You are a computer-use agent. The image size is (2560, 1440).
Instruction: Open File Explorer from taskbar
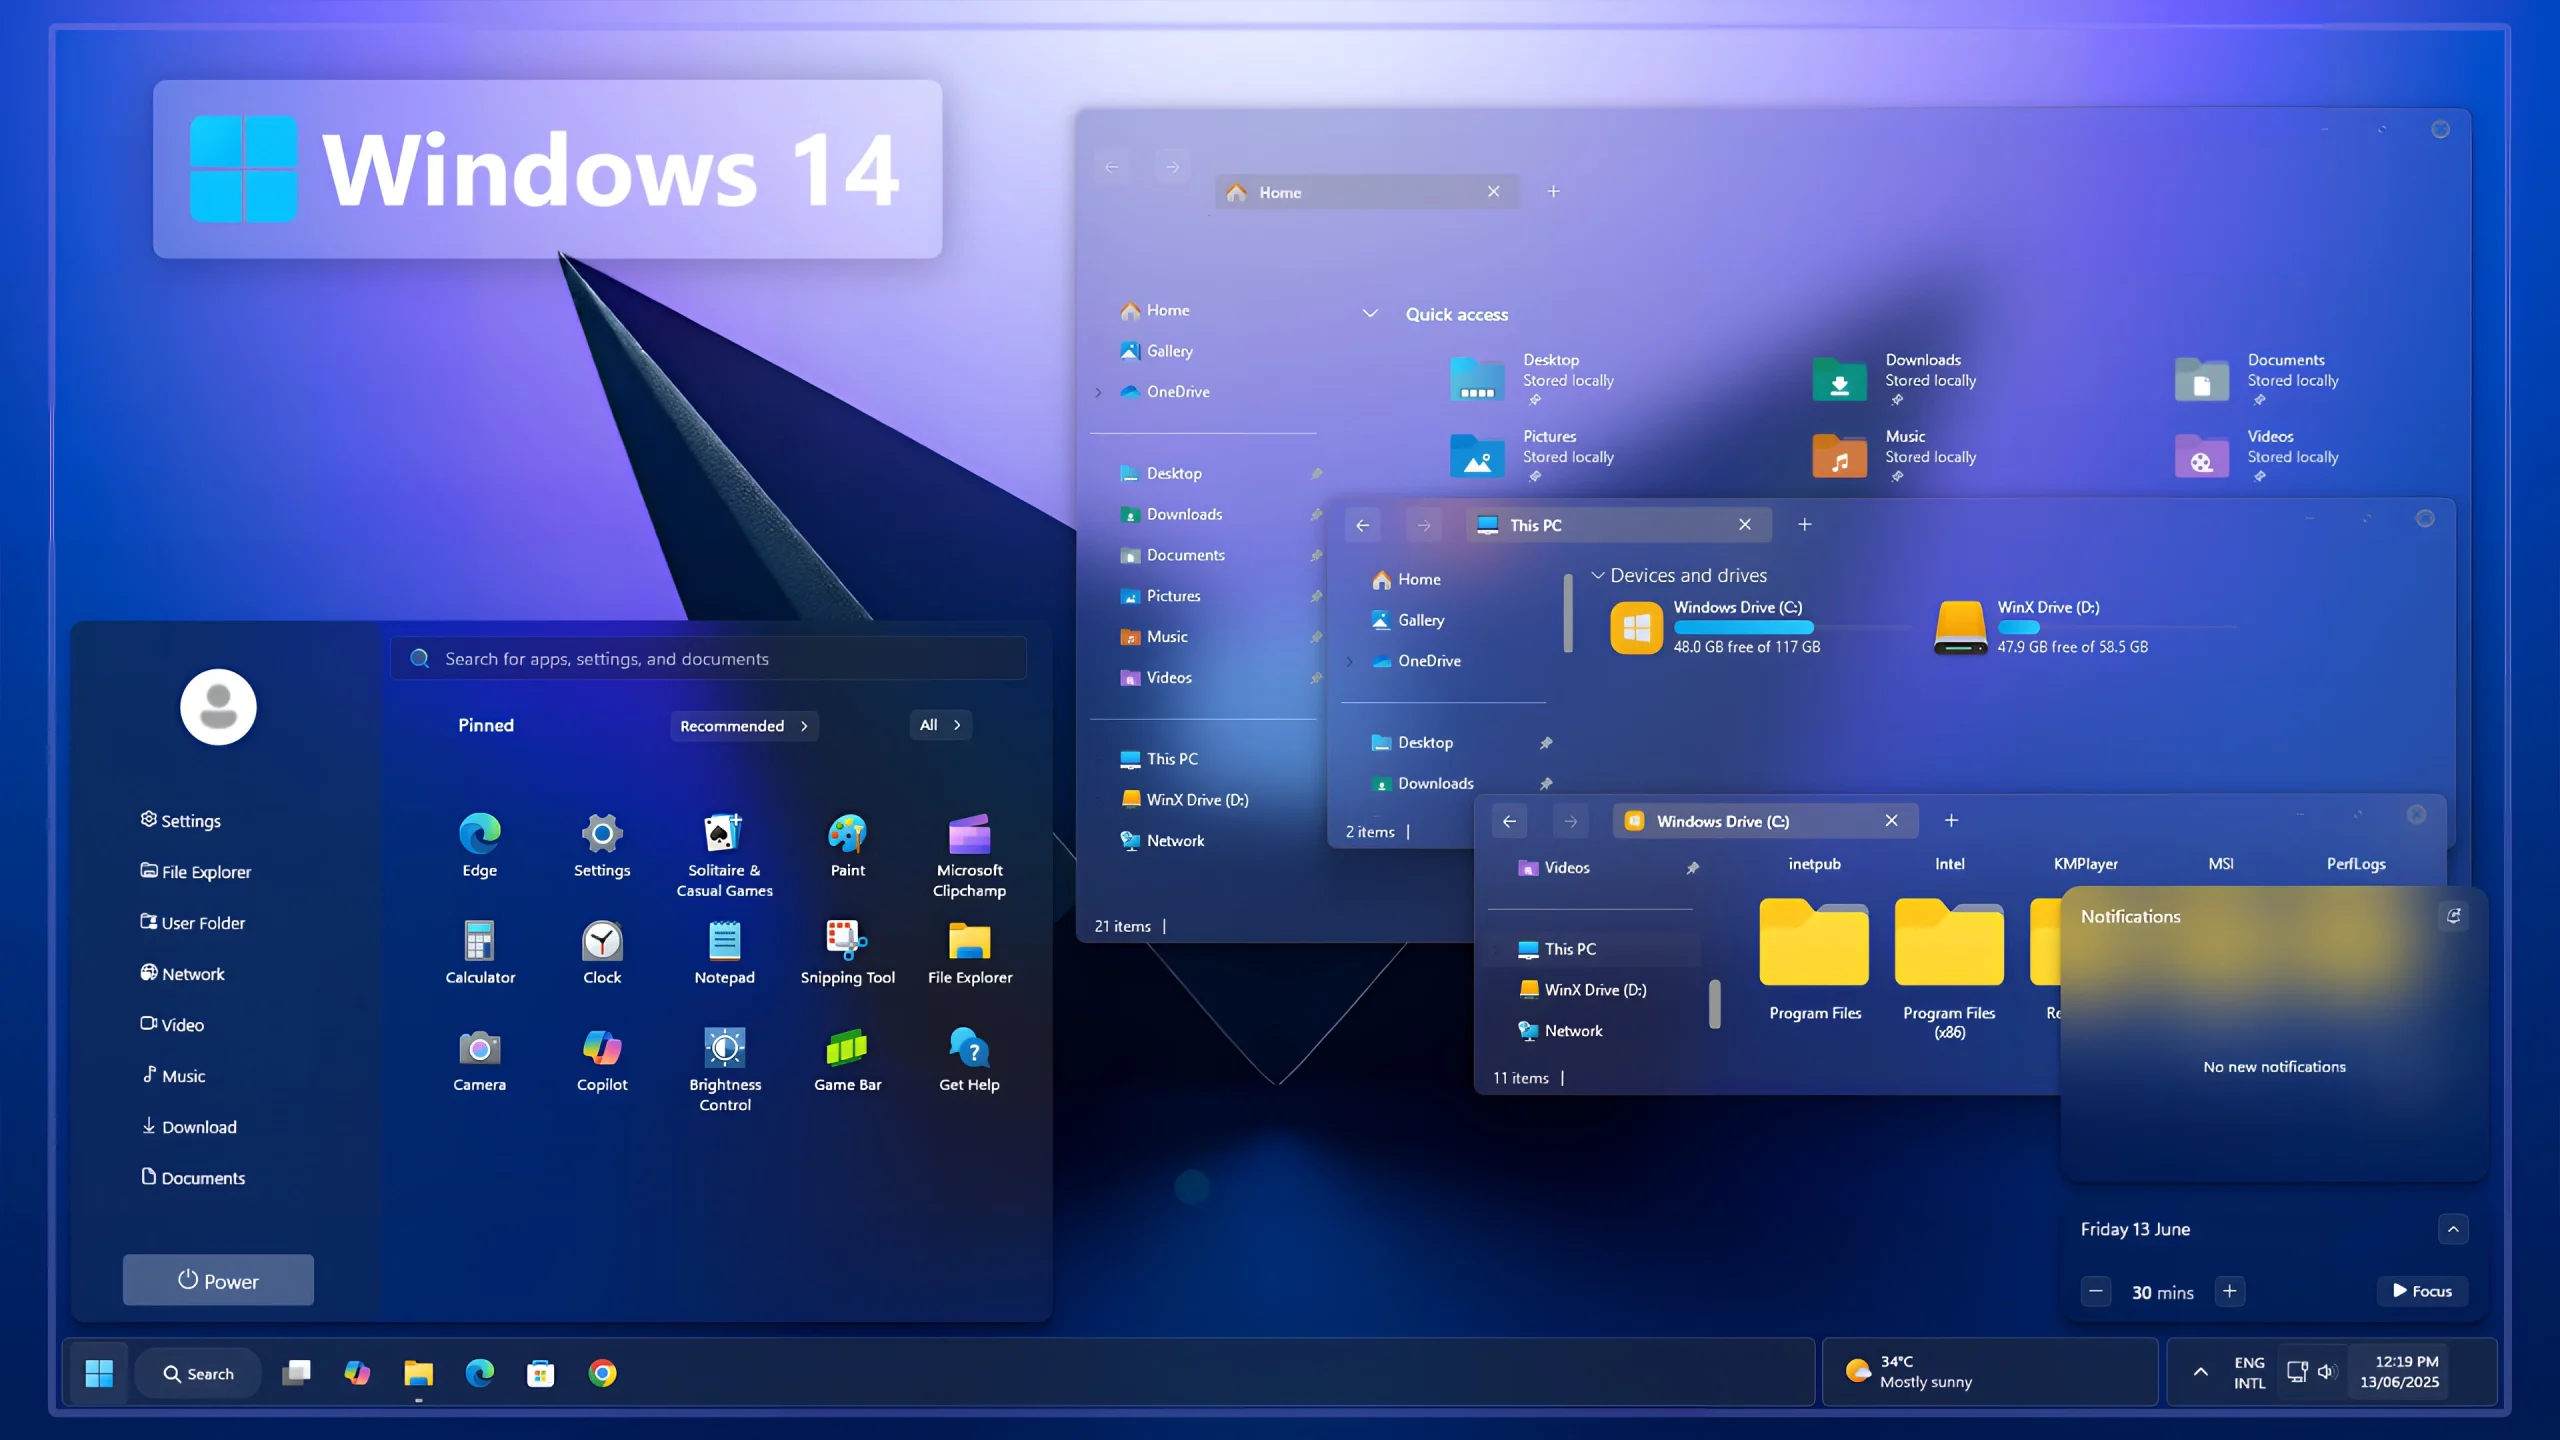(418, 1373)
